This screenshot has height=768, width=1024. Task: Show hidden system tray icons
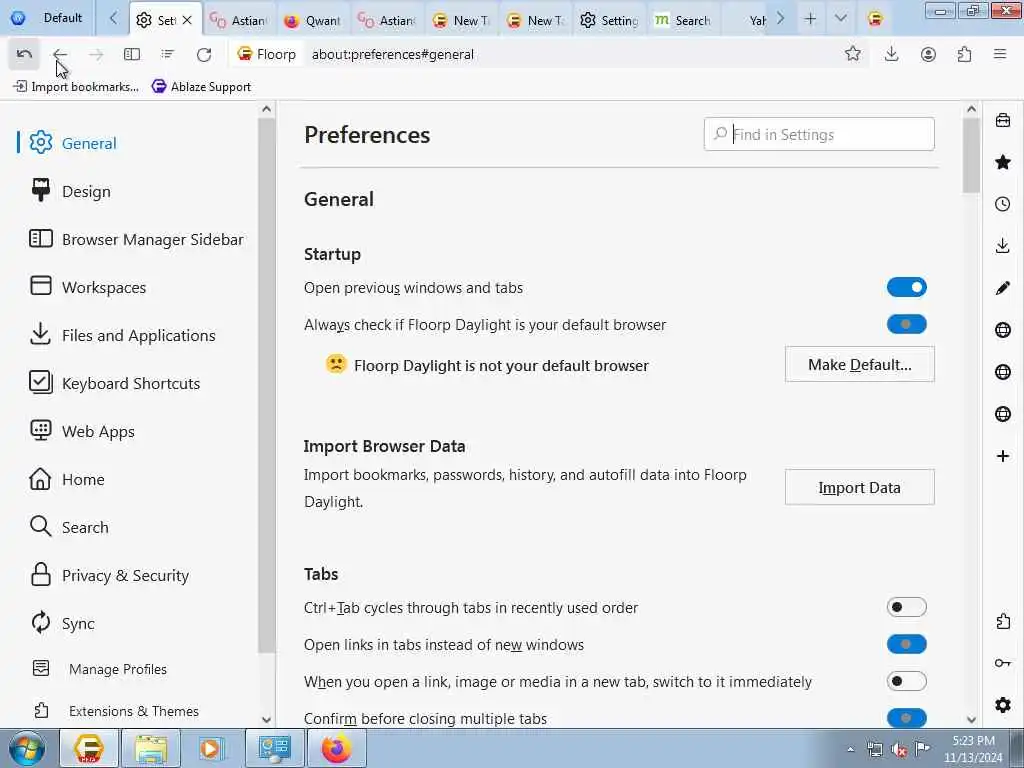850,750
